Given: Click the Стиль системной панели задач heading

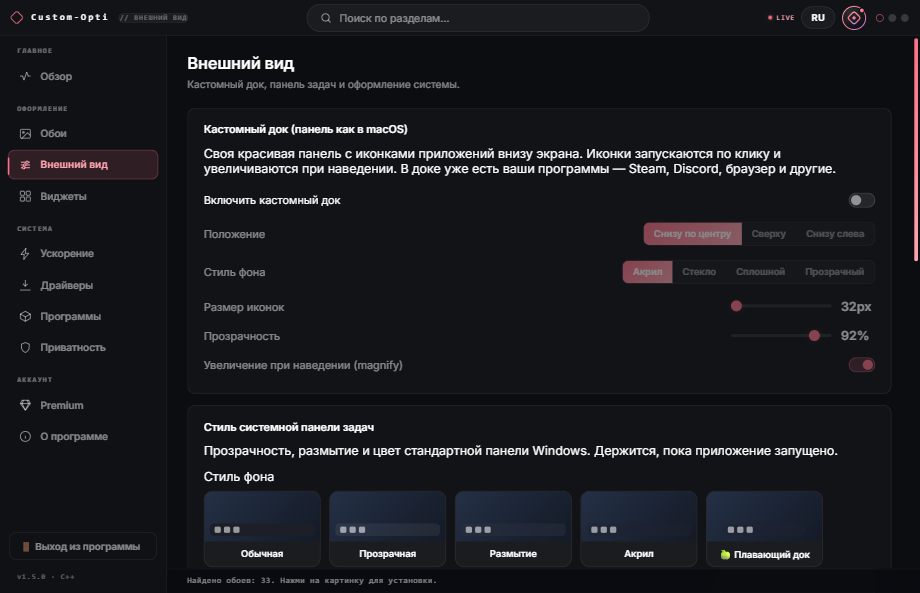Looking at the screenshot, I should 289,428.
